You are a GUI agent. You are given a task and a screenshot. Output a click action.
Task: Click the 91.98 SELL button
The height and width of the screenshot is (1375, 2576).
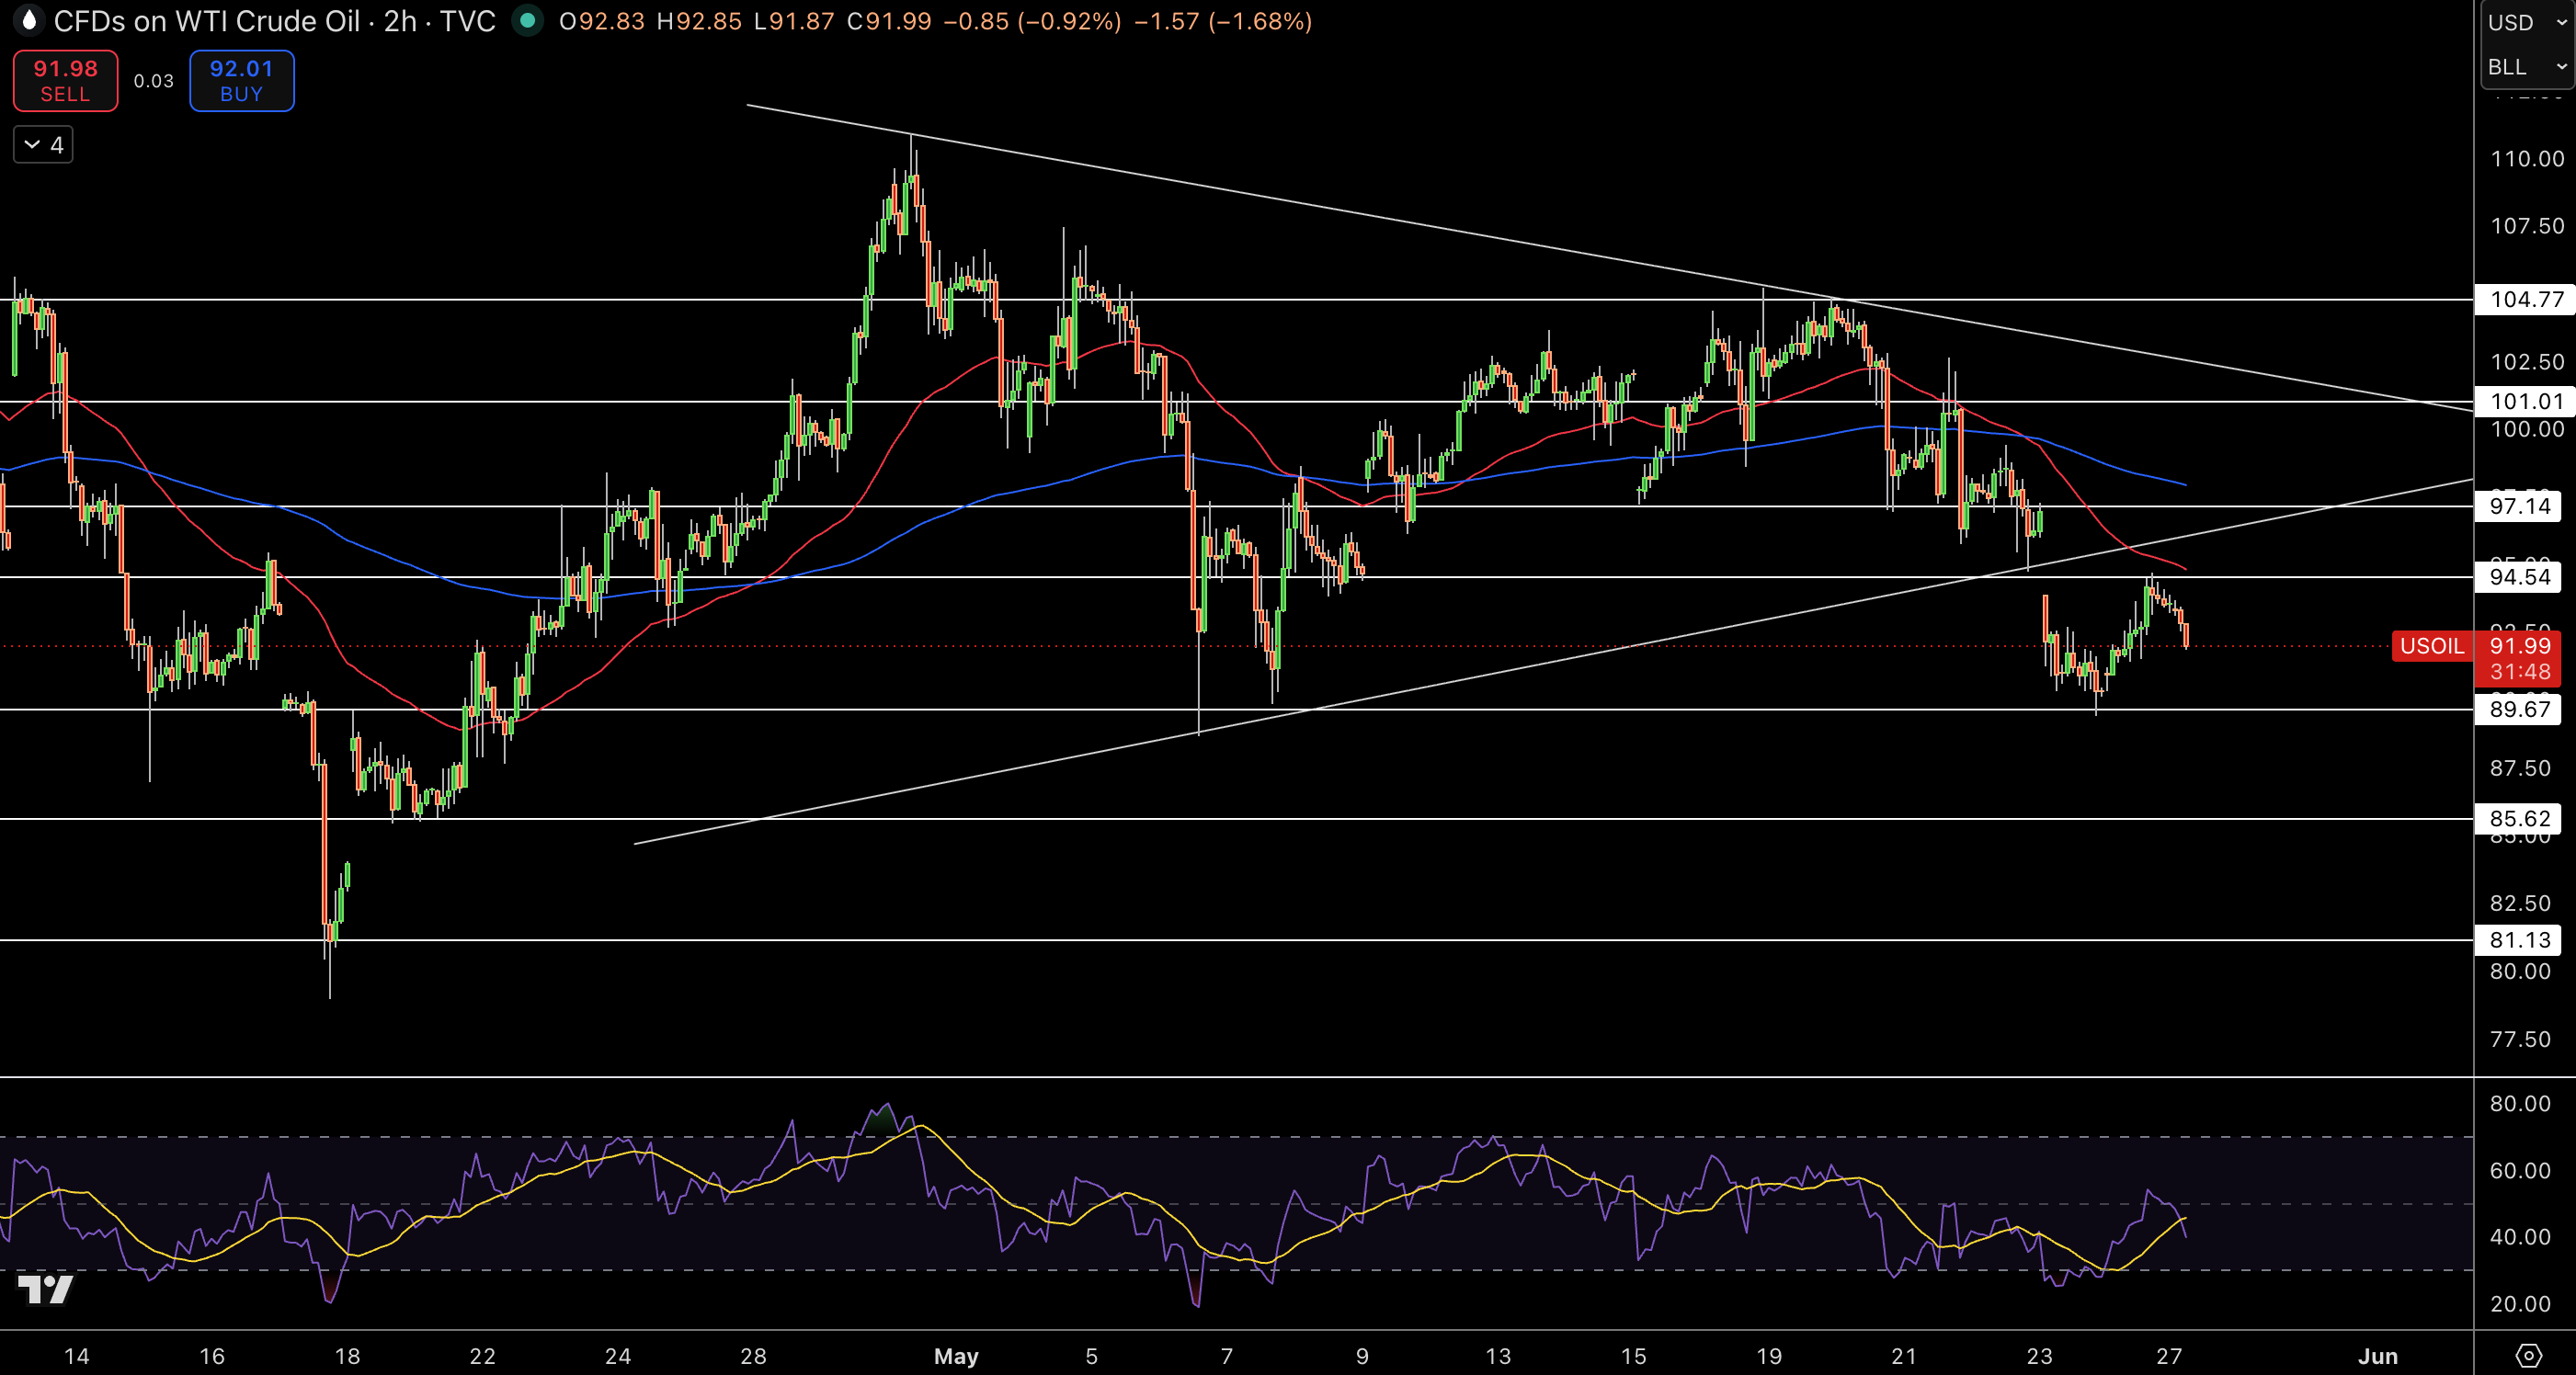click(x=65, y=80)
